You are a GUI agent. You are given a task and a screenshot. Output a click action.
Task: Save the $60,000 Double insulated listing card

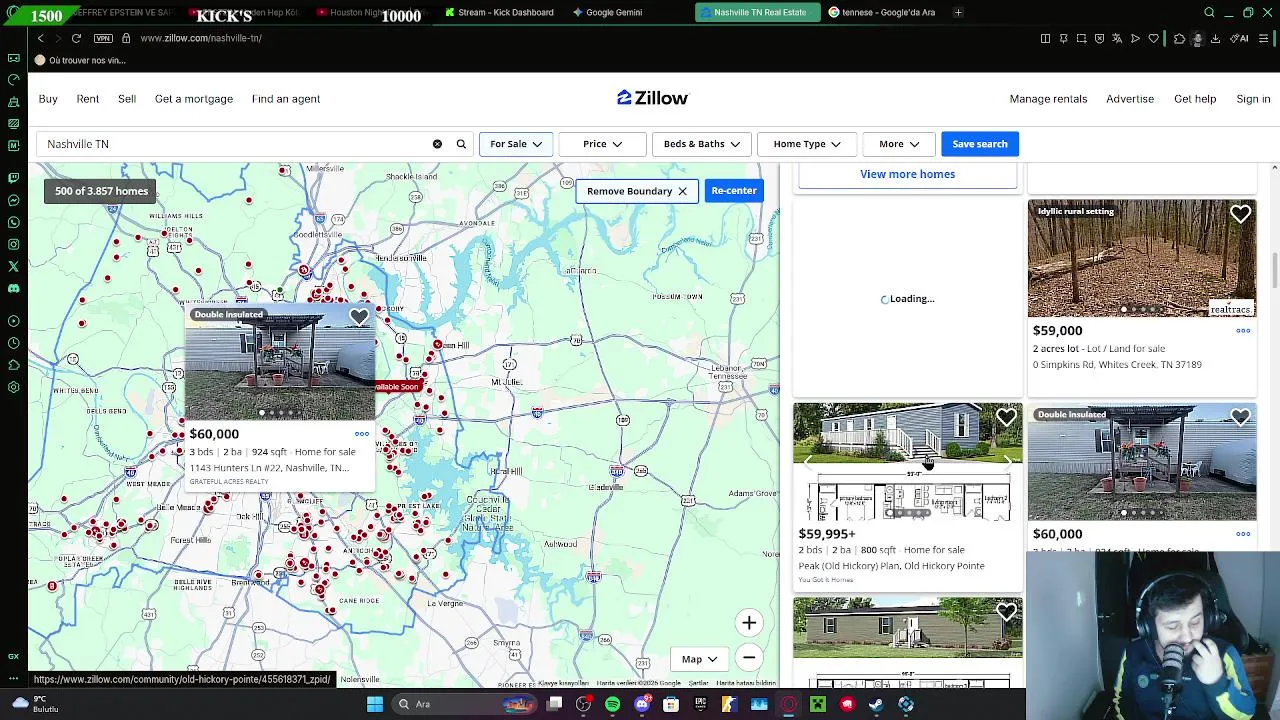click(1241, 417)
